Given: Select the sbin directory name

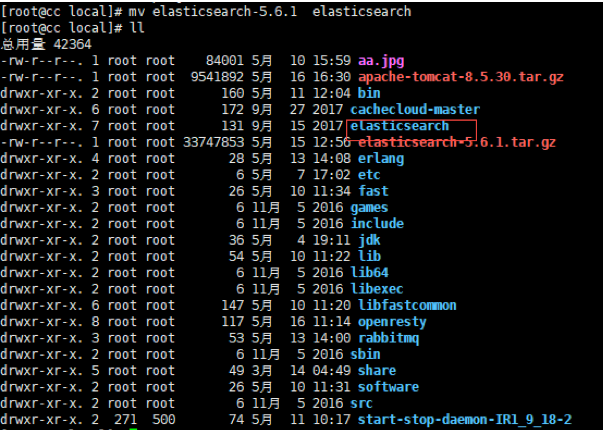Looking at the screenshot, I should click(x=365, y=354).
